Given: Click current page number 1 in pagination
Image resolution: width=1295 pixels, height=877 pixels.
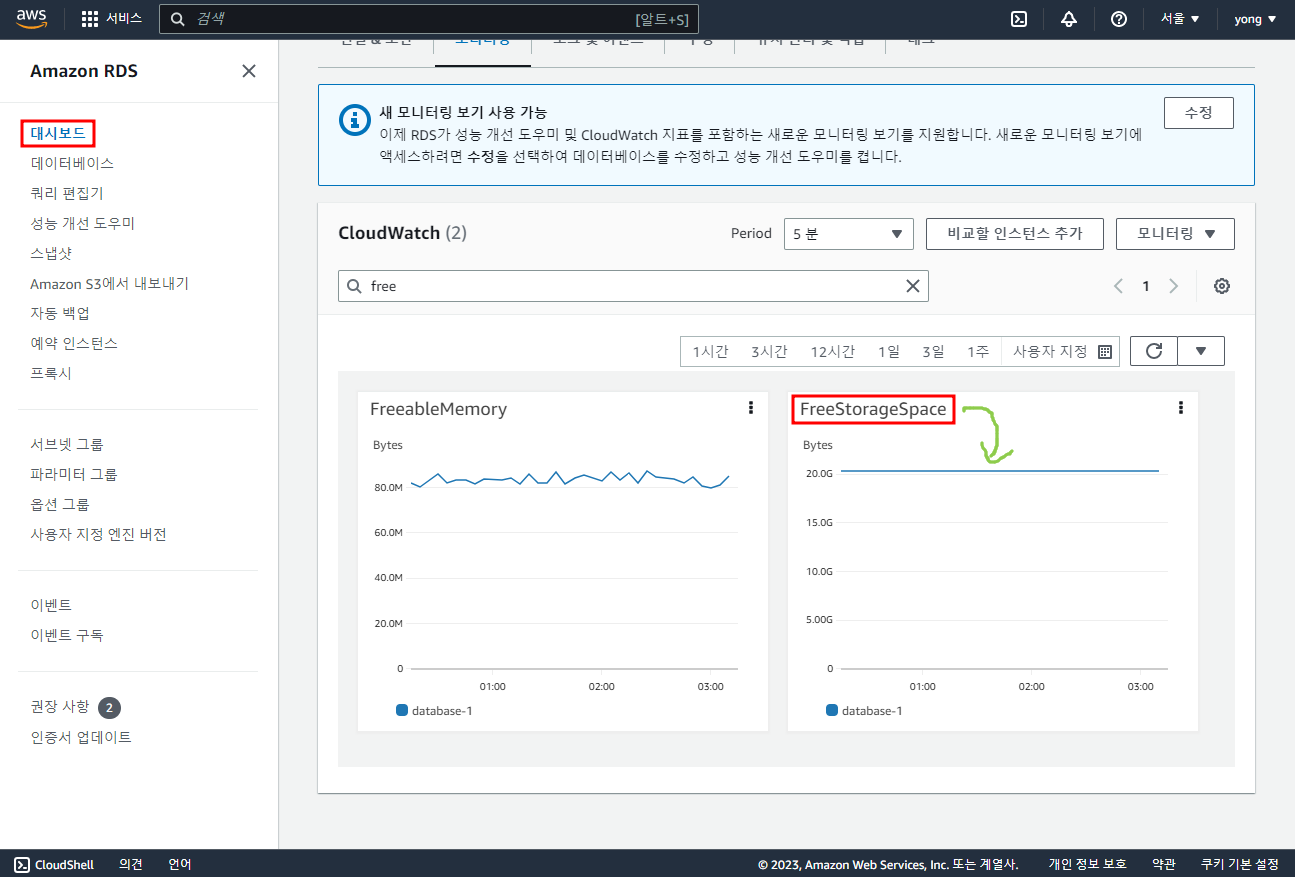Looking at the screenshot, I should tap(1146, 286).
